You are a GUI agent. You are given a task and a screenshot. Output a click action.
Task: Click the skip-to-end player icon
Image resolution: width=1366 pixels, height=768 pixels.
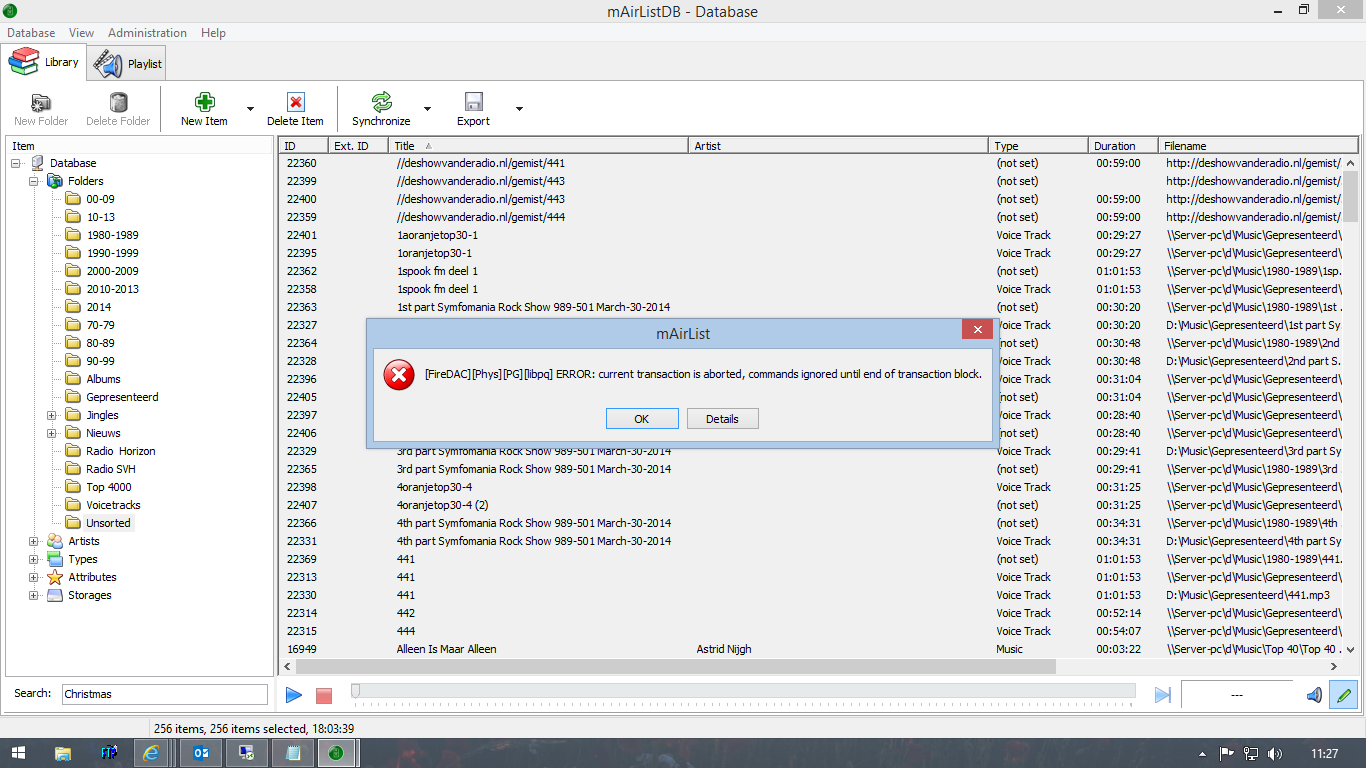1163,695
